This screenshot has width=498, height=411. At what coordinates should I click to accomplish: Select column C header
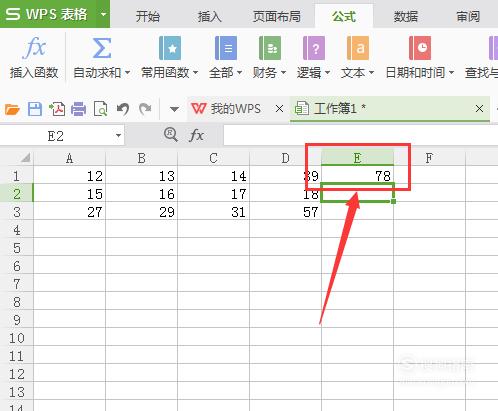point(213,158)
